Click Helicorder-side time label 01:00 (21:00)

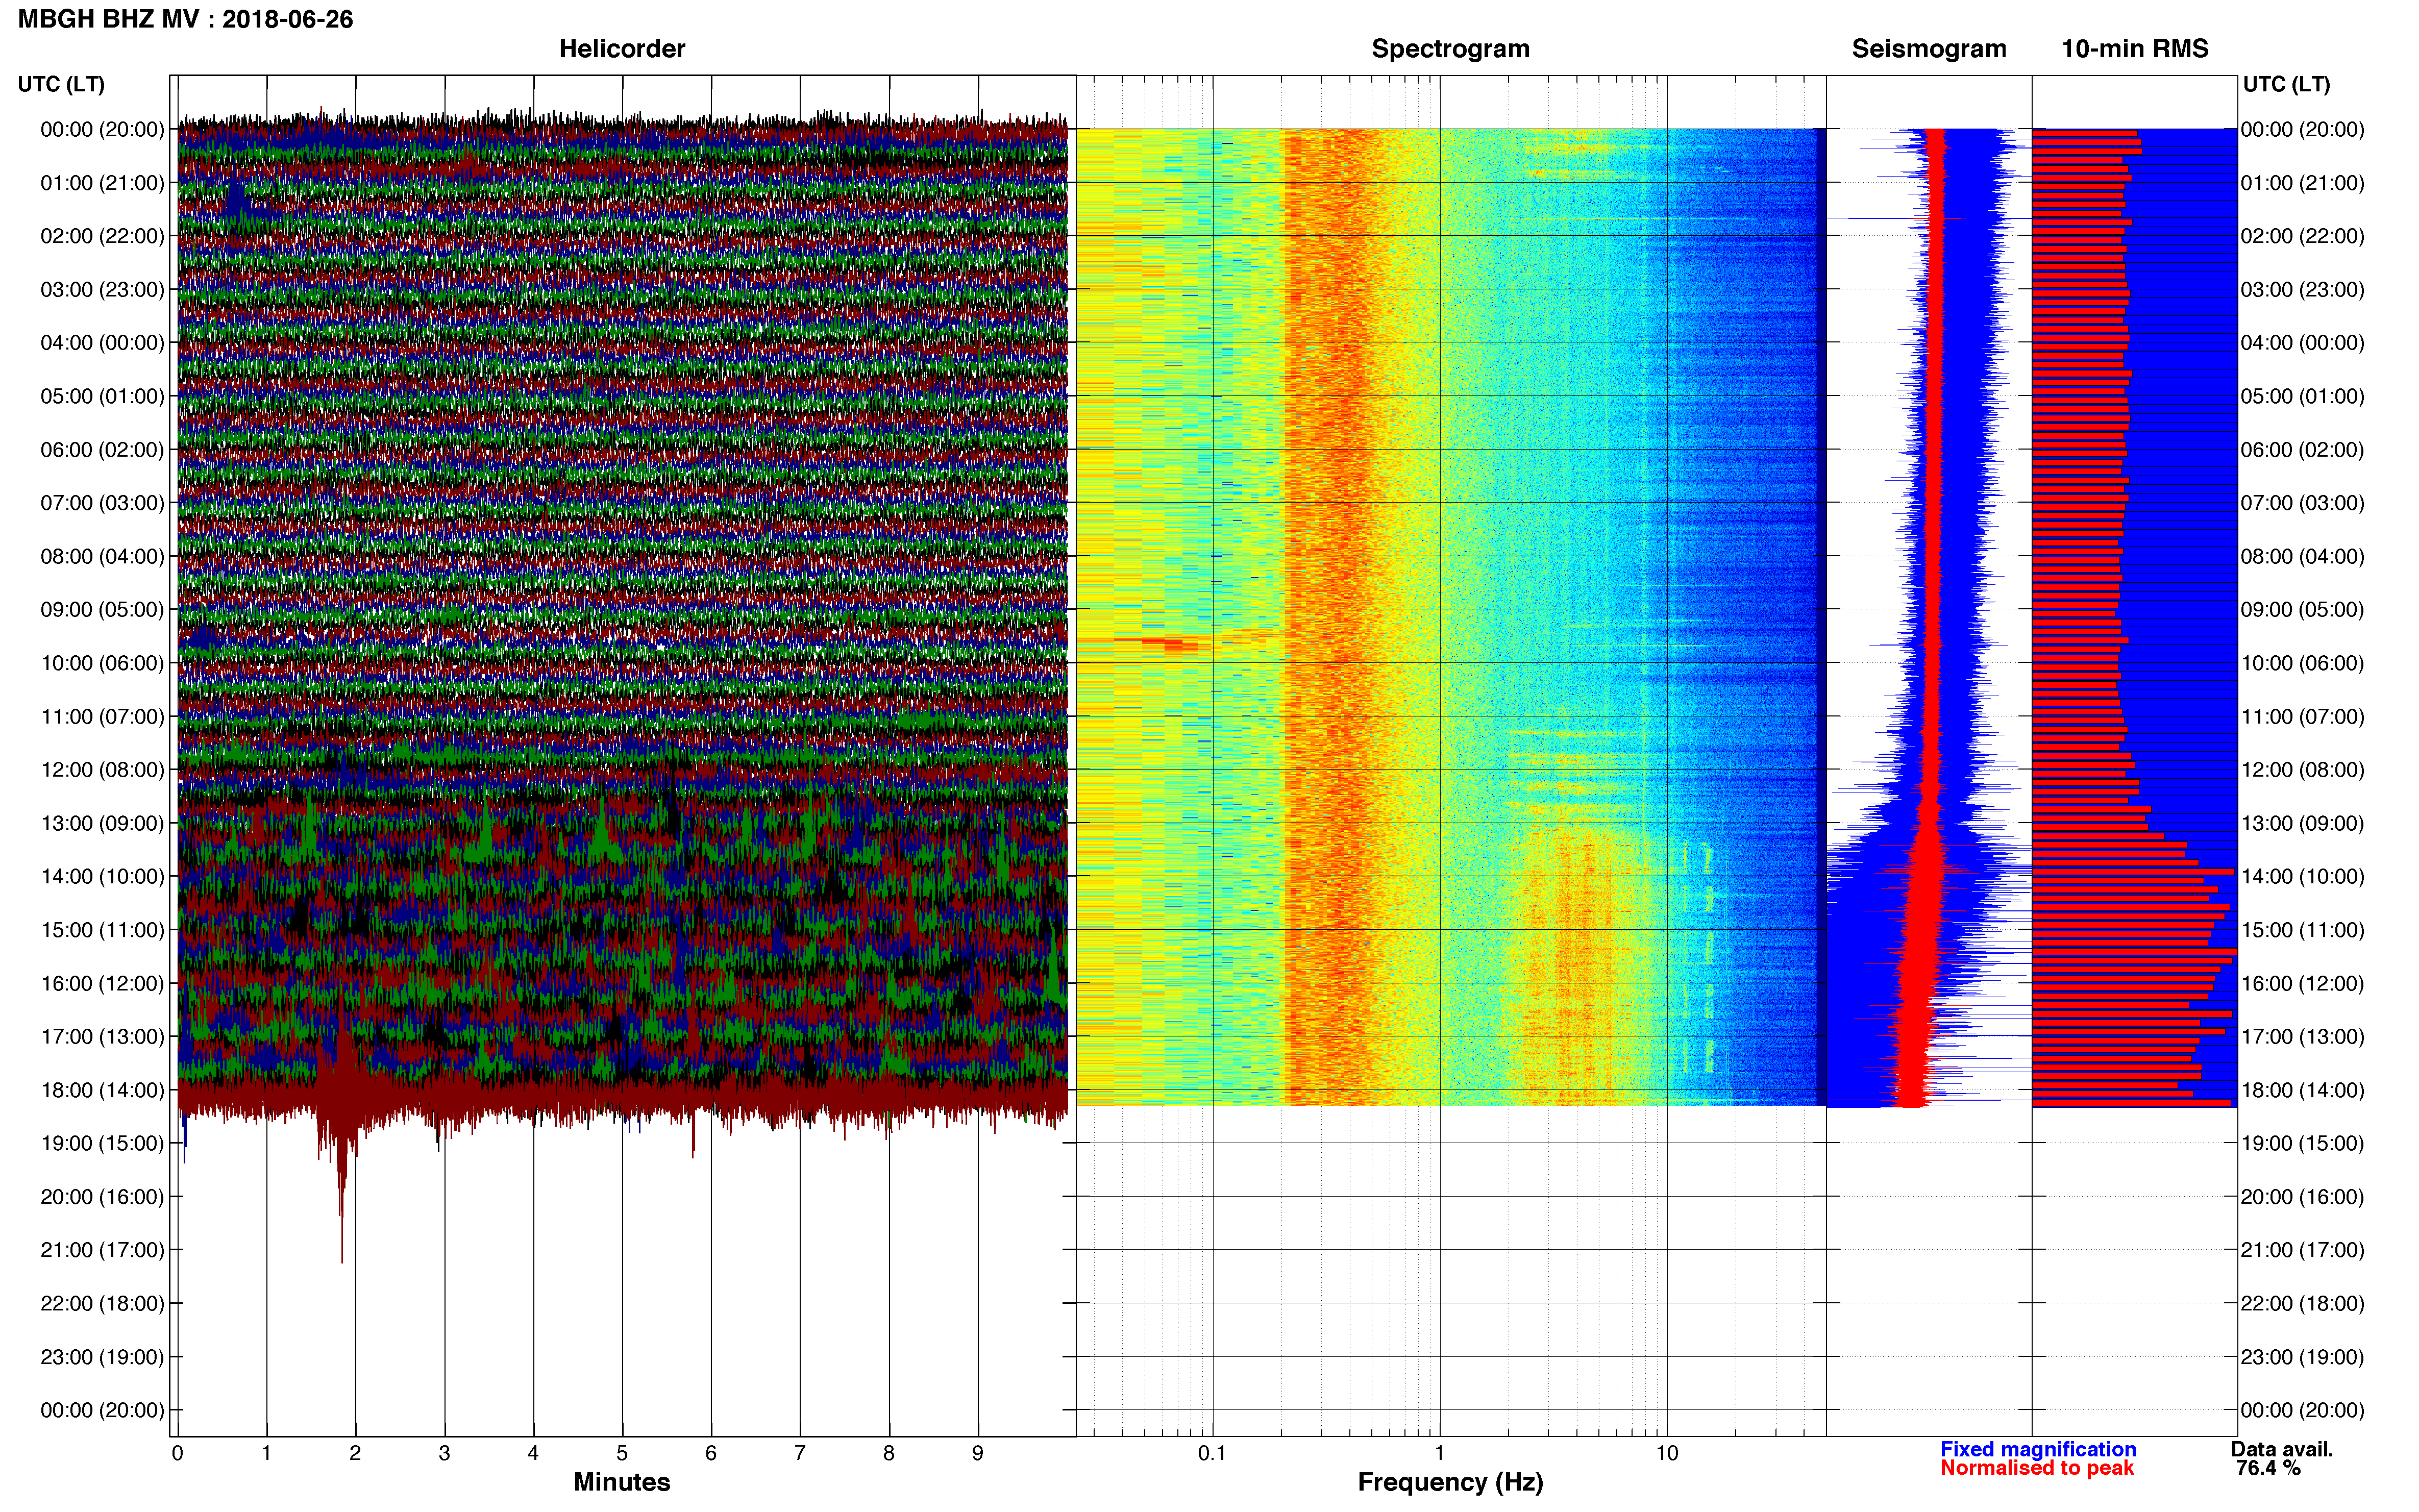coord(102,183)
